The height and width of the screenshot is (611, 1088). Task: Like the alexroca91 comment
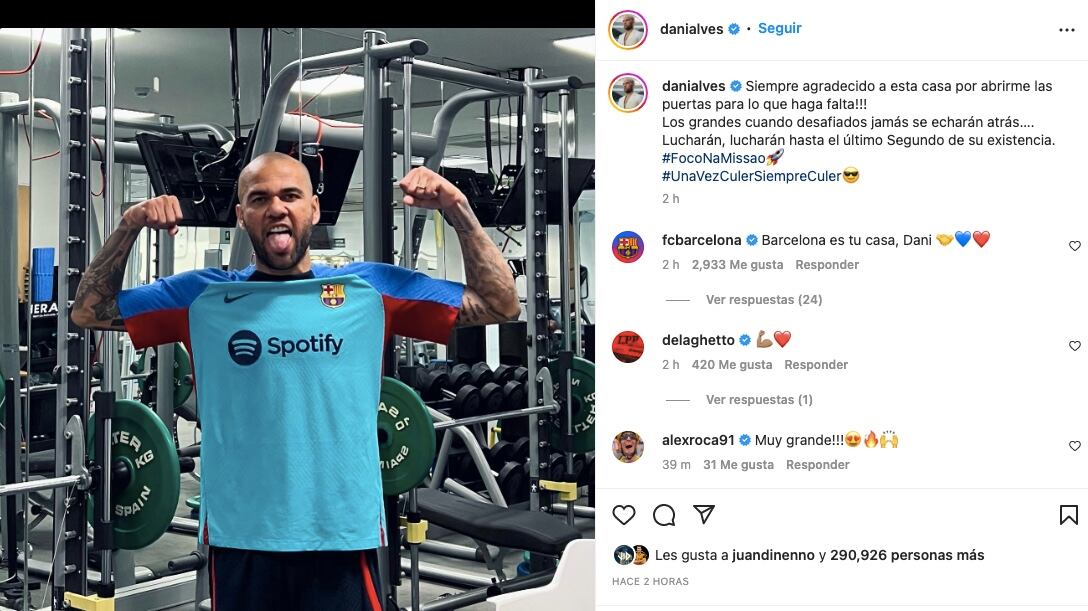[x=1075, y=445]
